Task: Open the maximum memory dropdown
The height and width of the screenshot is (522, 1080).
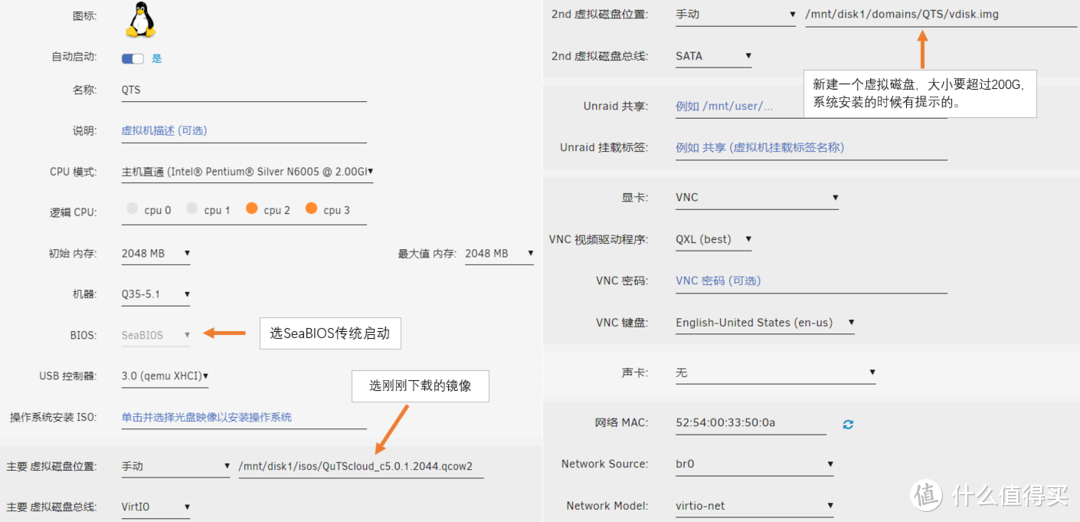Action: 499,253
